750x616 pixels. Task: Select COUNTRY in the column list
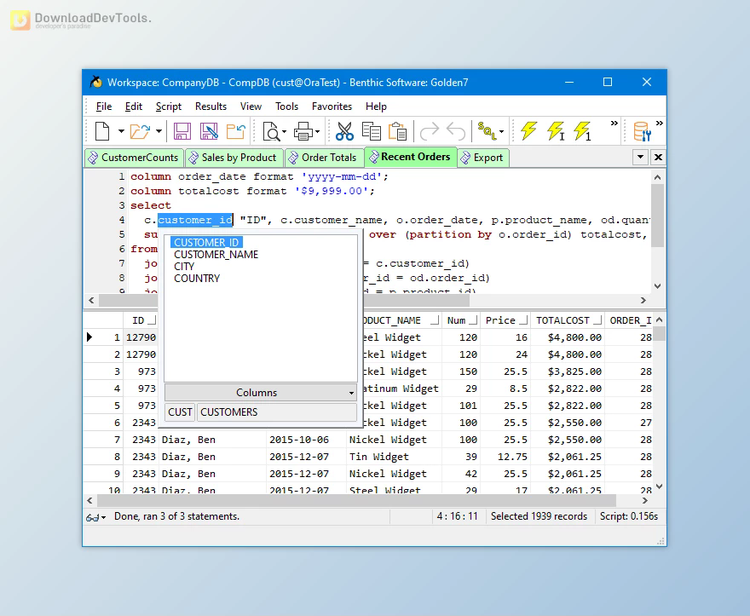point(197,278)
